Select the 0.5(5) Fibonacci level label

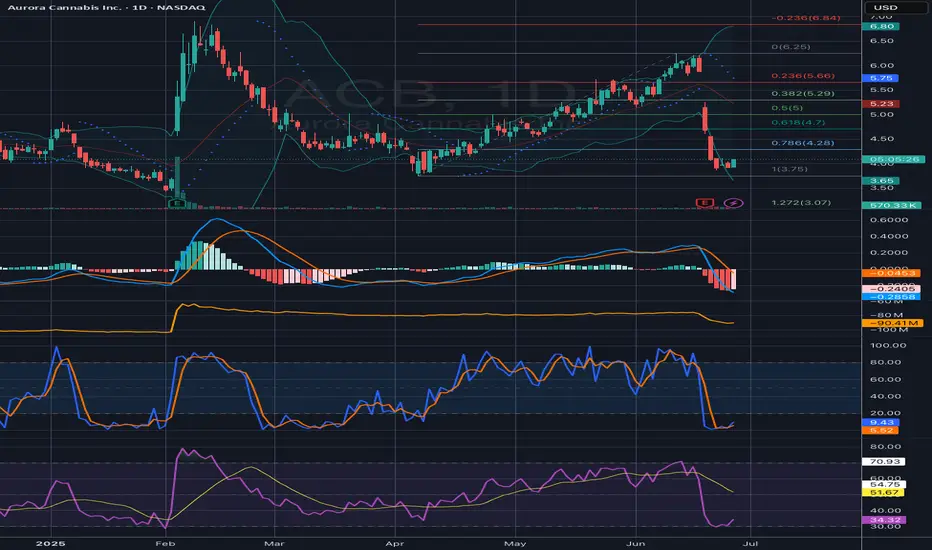tap(788, 108)
